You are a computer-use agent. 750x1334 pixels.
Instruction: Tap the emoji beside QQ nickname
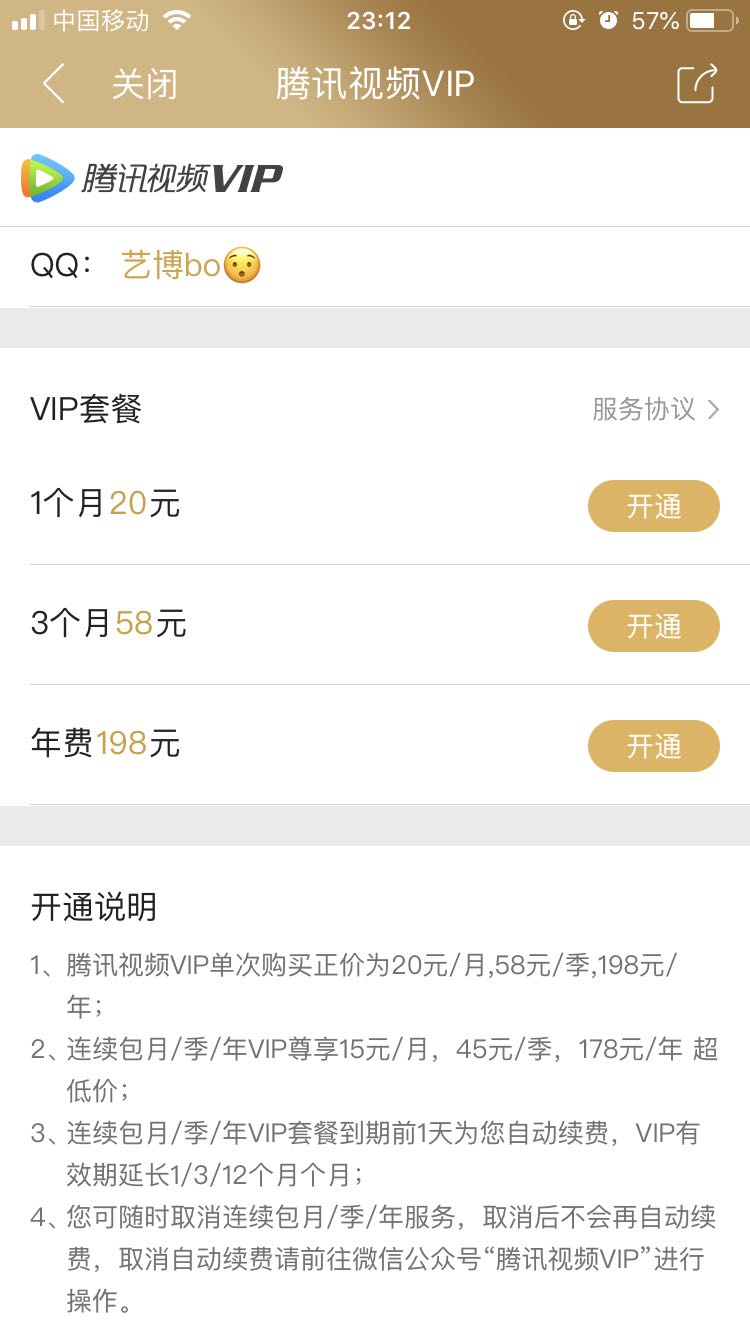(242, 266)
